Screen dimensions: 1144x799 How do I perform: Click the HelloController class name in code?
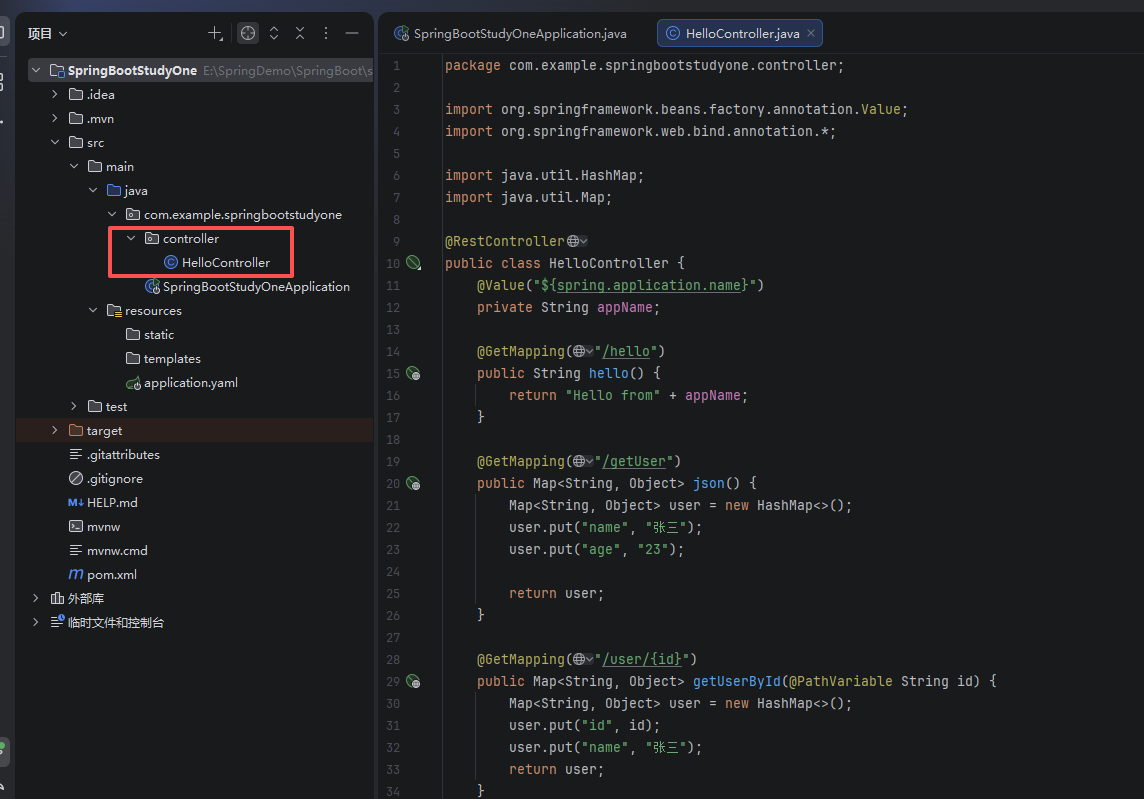(608, 263)
